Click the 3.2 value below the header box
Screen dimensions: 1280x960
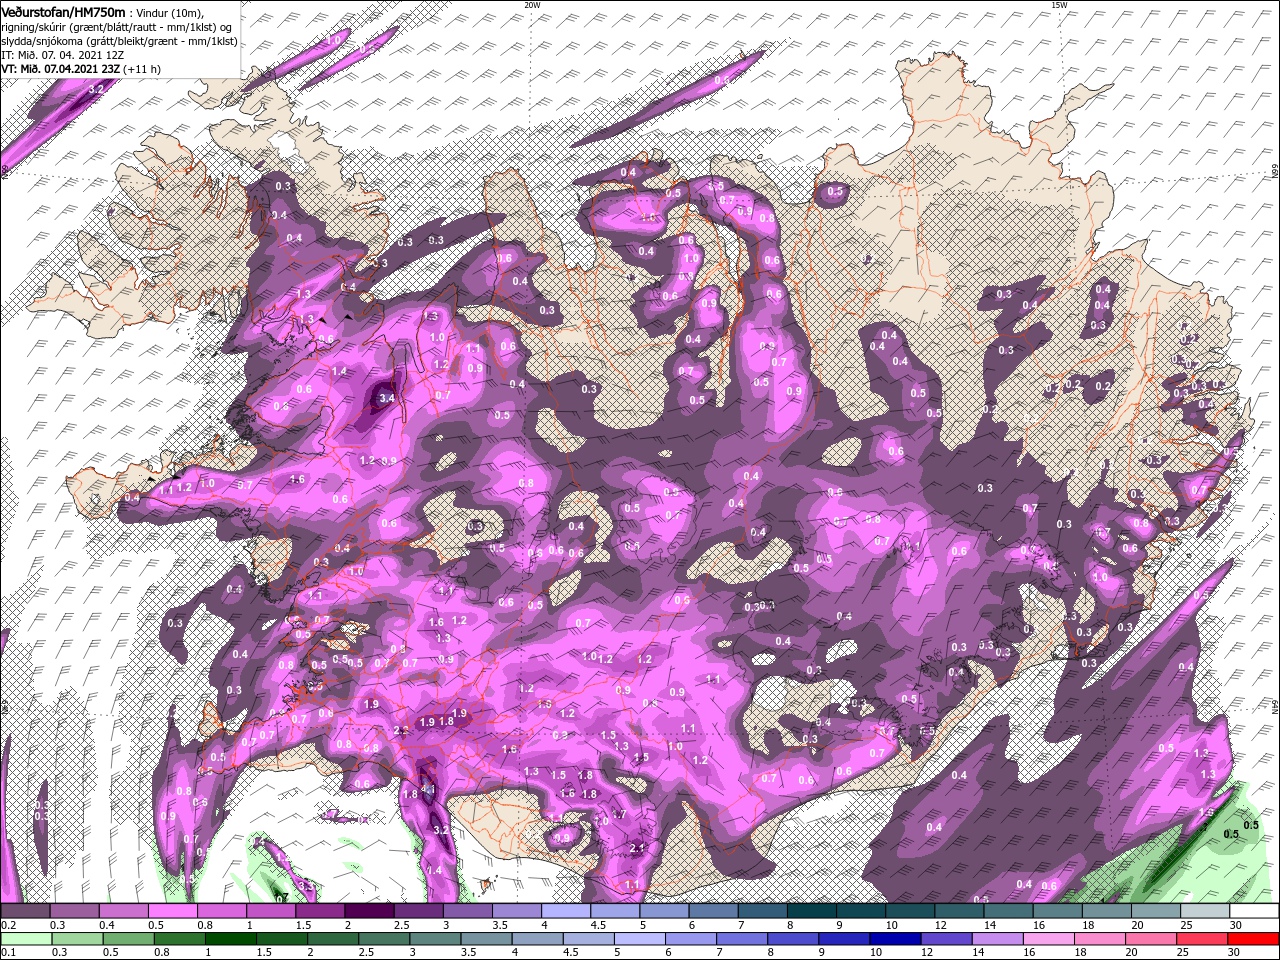(96, 89)
